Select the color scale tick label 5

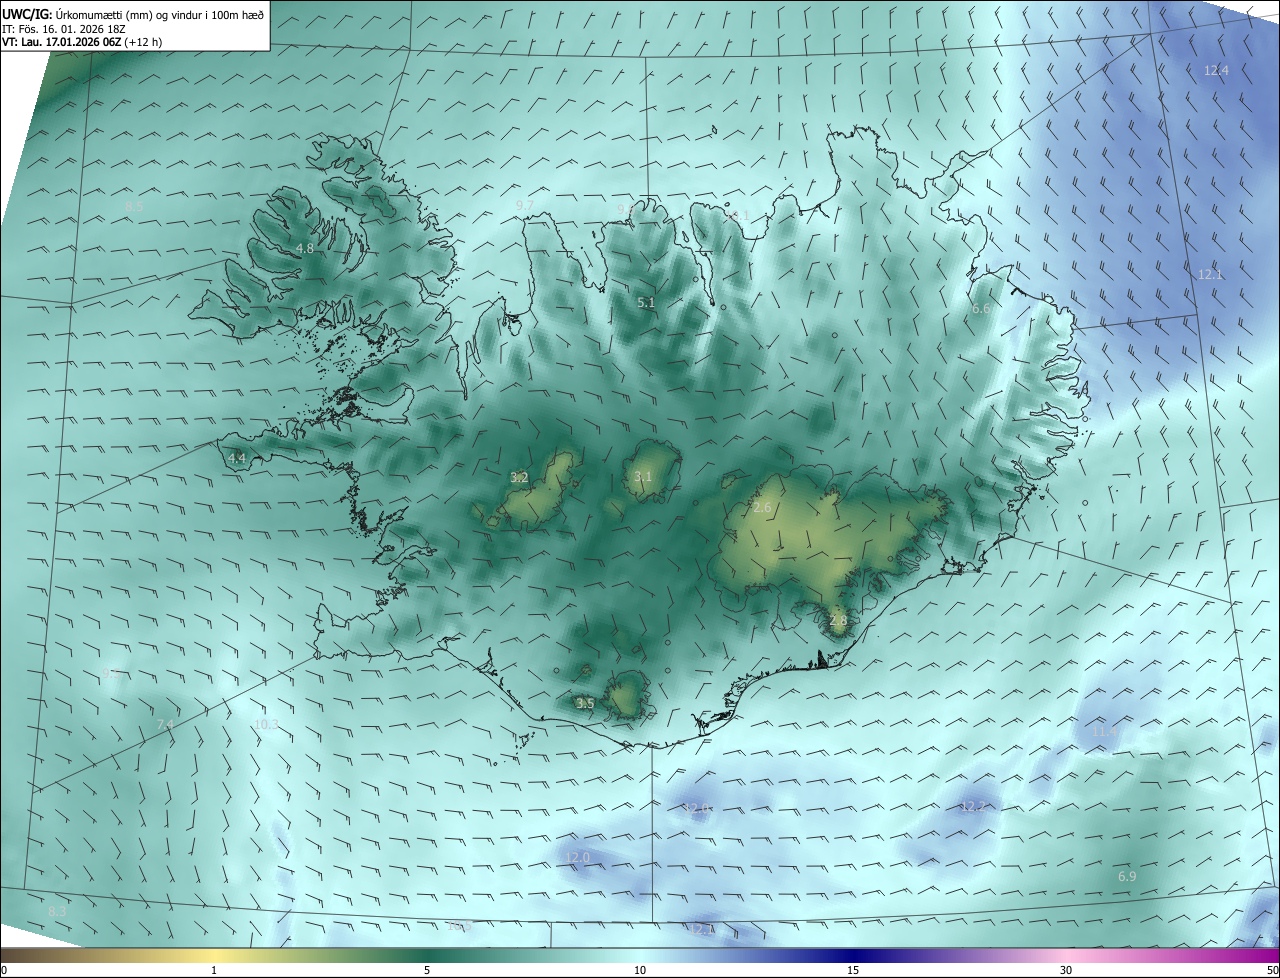[427, 970]
